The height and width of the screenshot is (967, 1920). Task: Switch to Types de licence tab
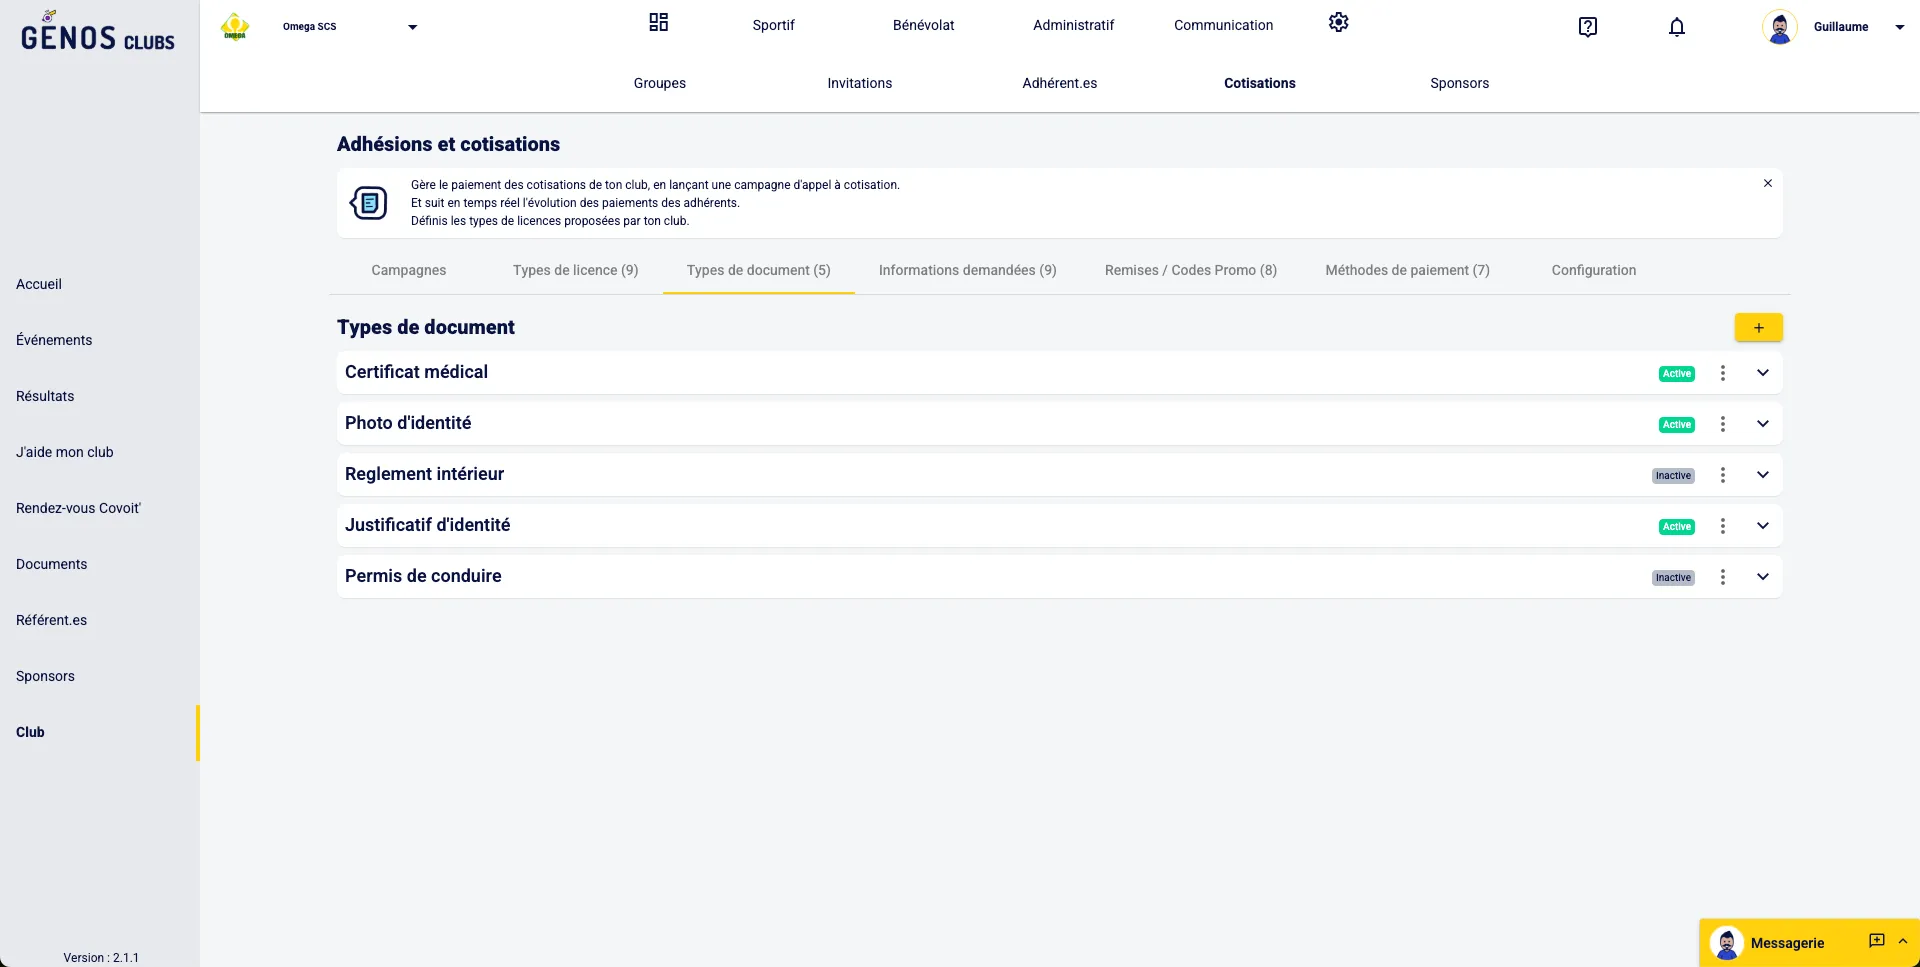(575, 270)
